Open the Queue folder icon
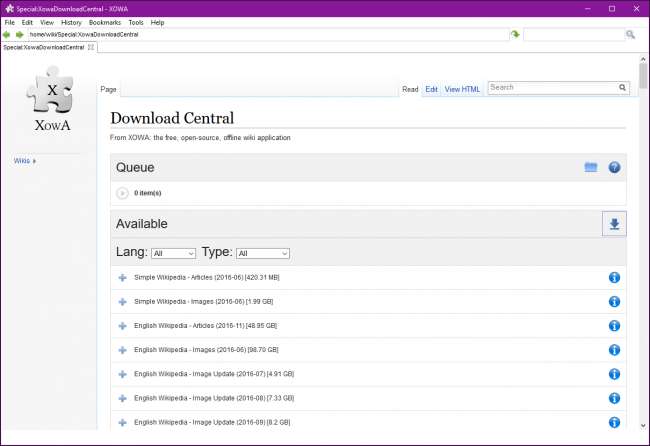Viewport: 650px width, 446px height. pyautogui.click(x=591, y=167)
